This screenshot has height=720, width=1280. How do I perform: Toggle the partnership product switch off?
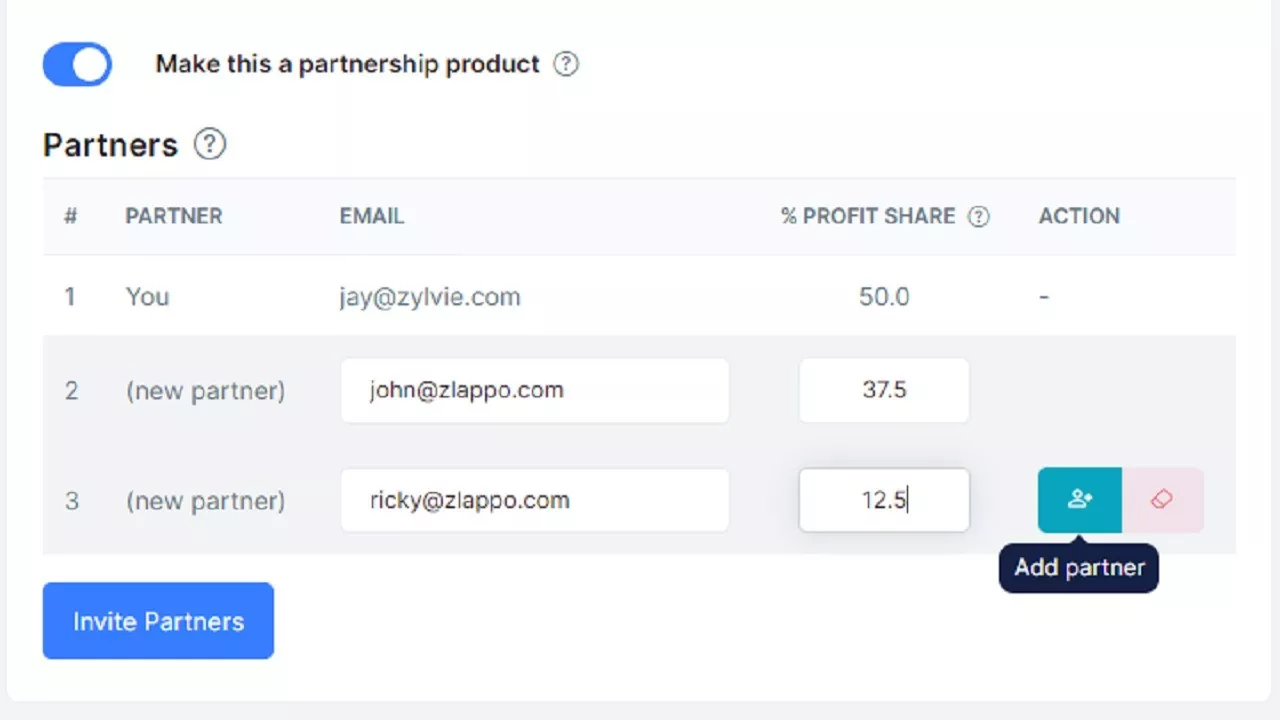click(77, 64)
